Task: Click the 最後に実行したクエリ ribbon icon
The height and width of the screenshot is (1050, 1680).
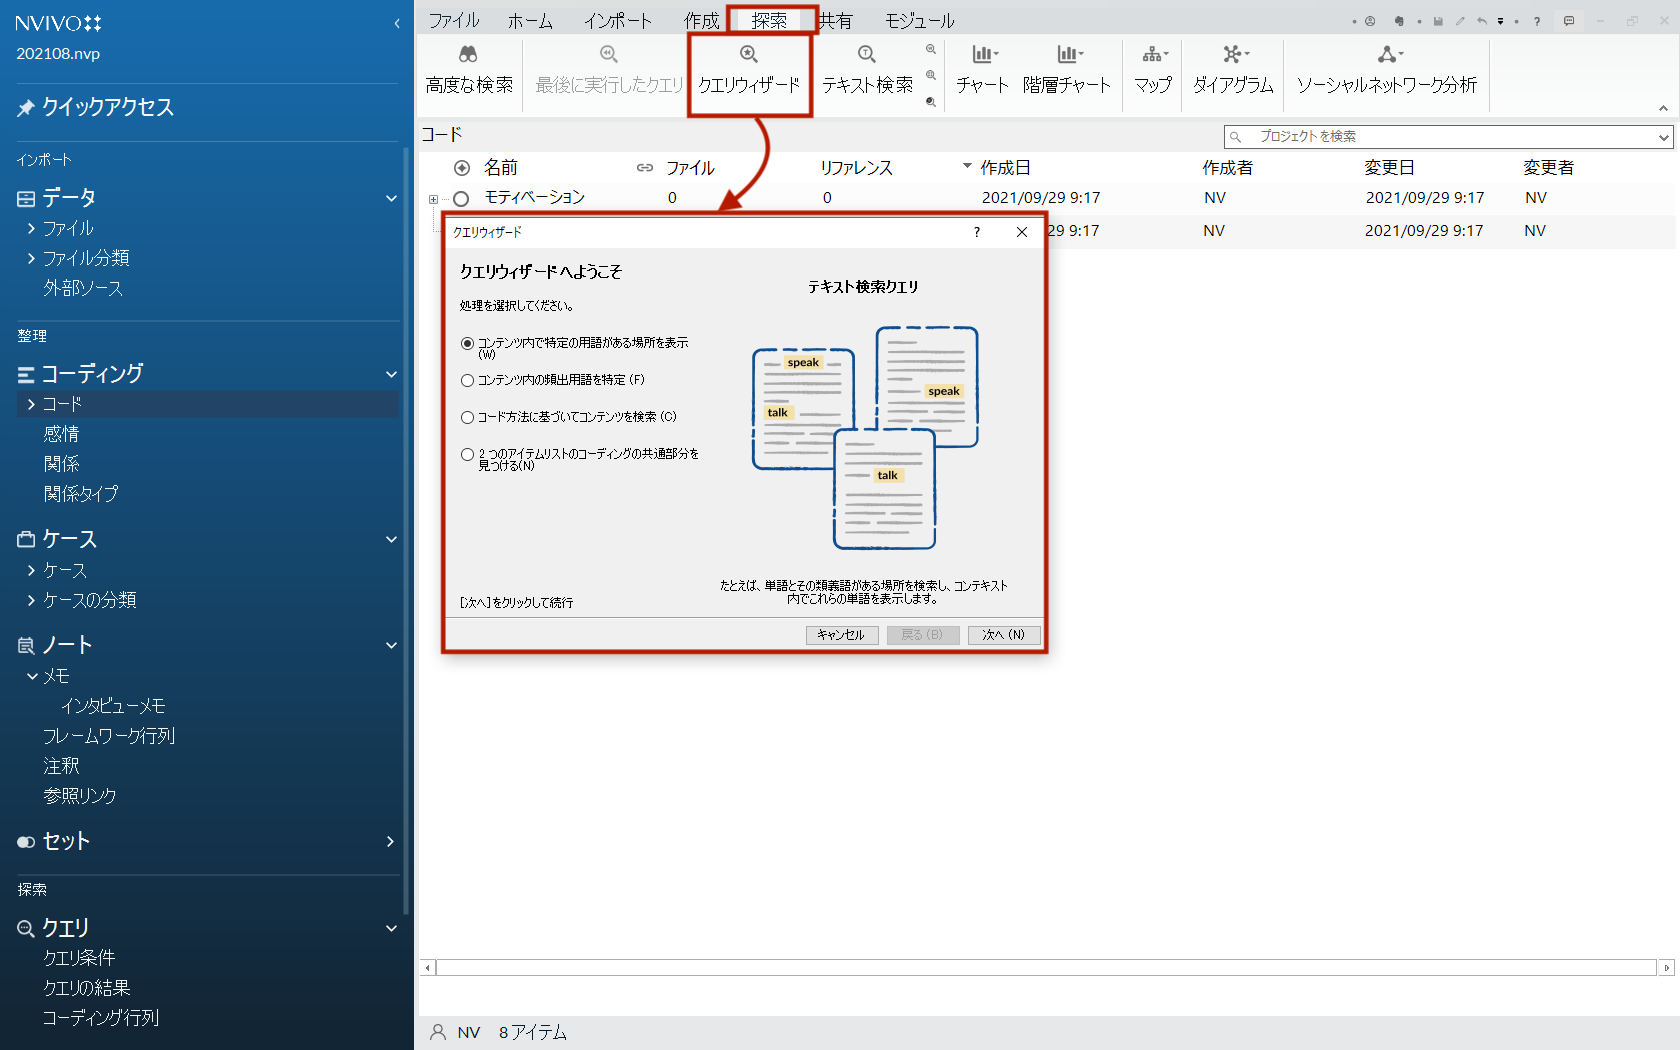Action: pyautogui.click(x=609, y=54)
